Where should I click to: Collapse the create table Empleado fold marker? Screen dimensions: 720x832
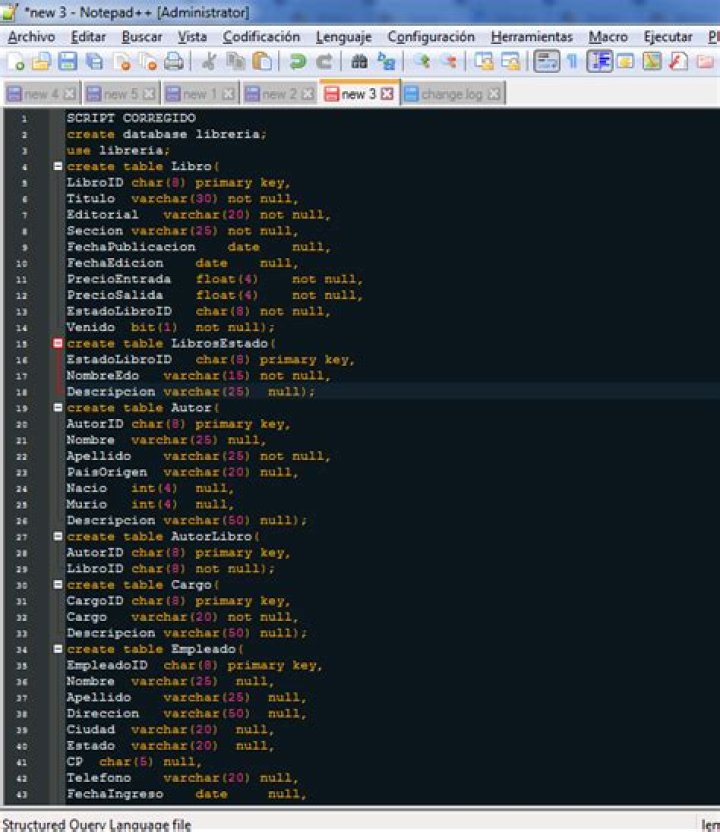tap(58, 649)
